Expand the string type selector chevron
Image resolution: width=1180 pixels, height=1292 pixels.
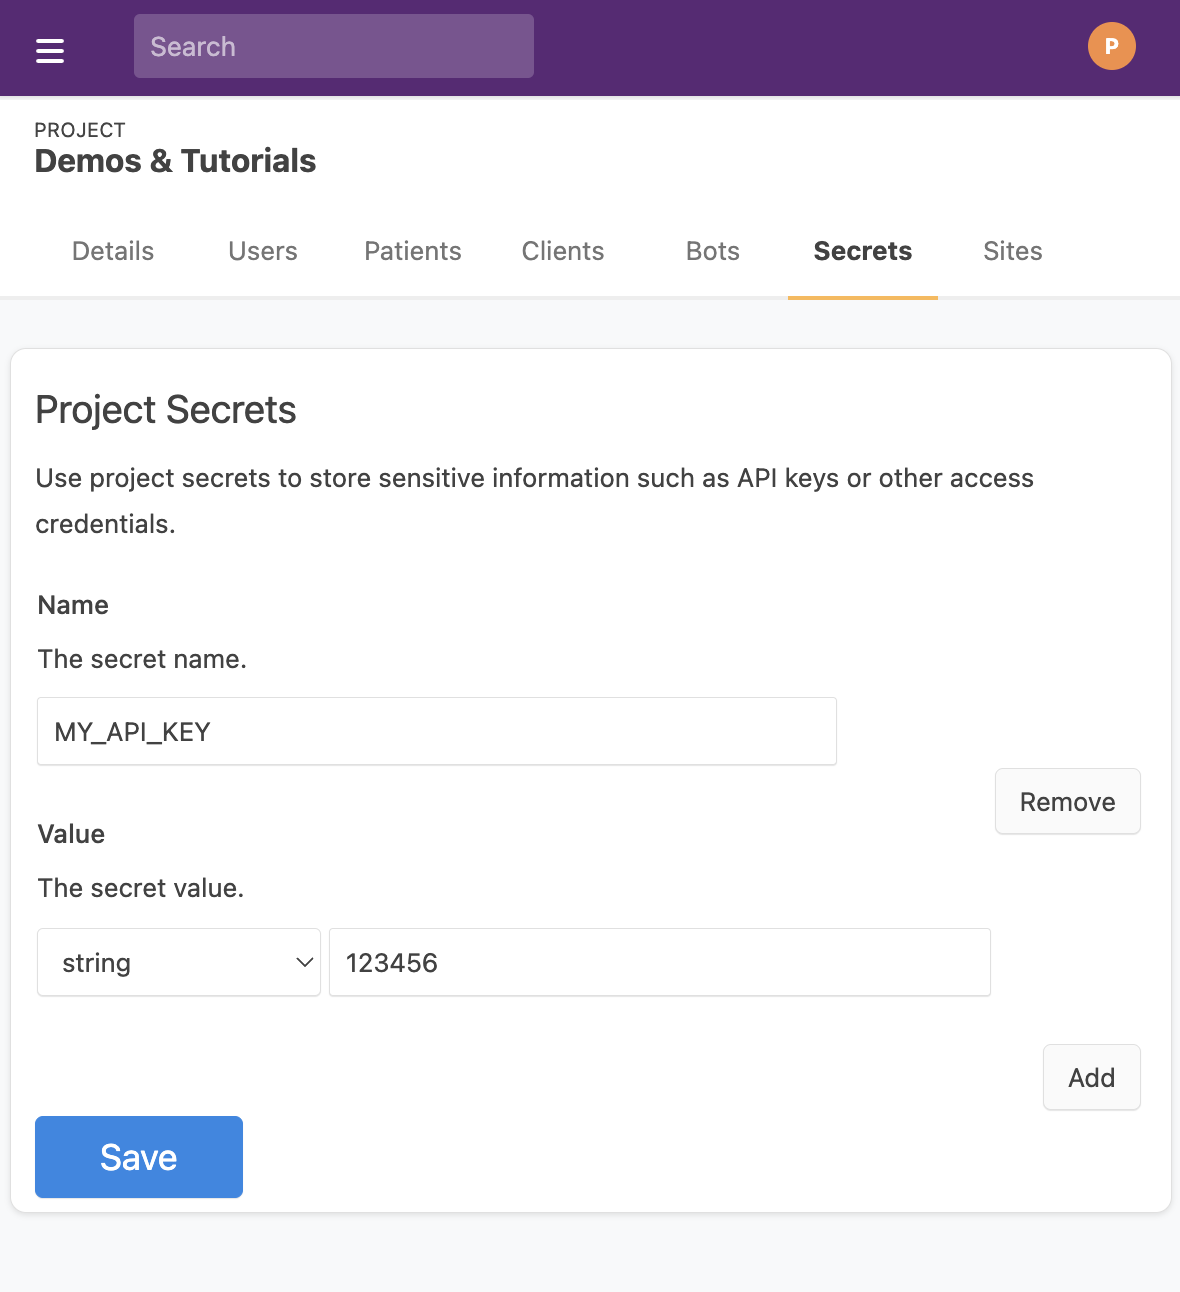pos(302,962)
